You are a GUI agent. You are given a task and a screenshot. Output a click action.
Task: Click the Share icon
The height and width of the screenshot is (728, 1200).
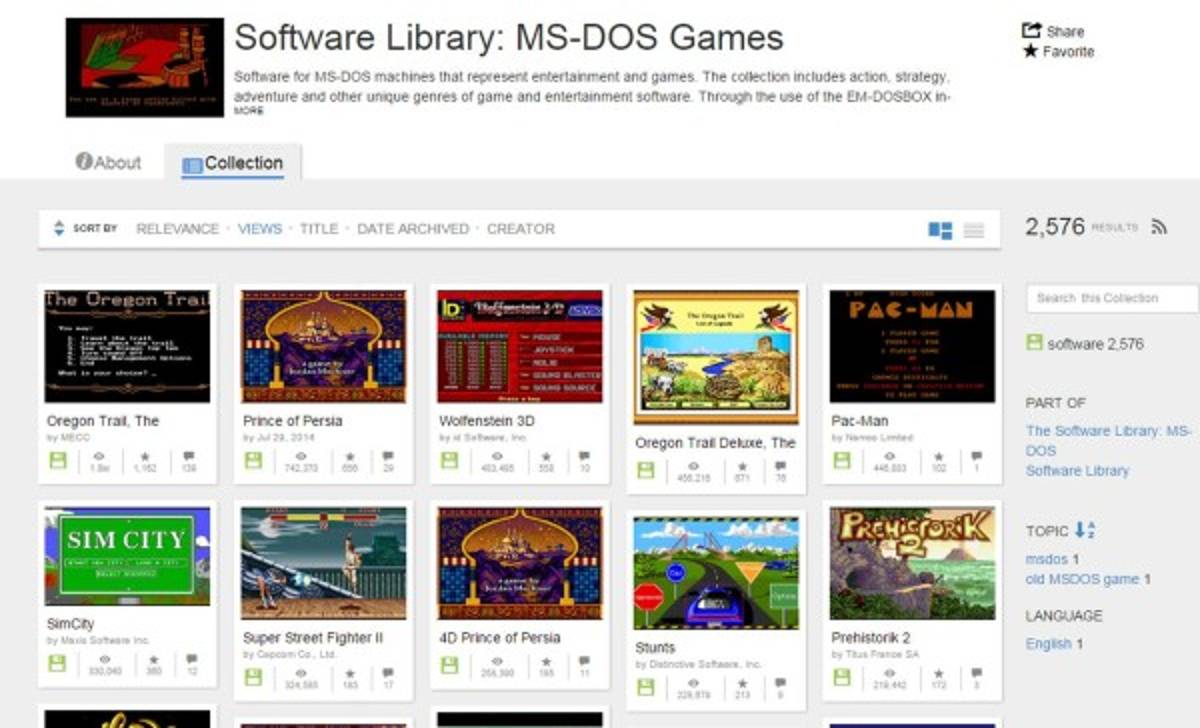pyautogui.click(x=1031, y=31)
